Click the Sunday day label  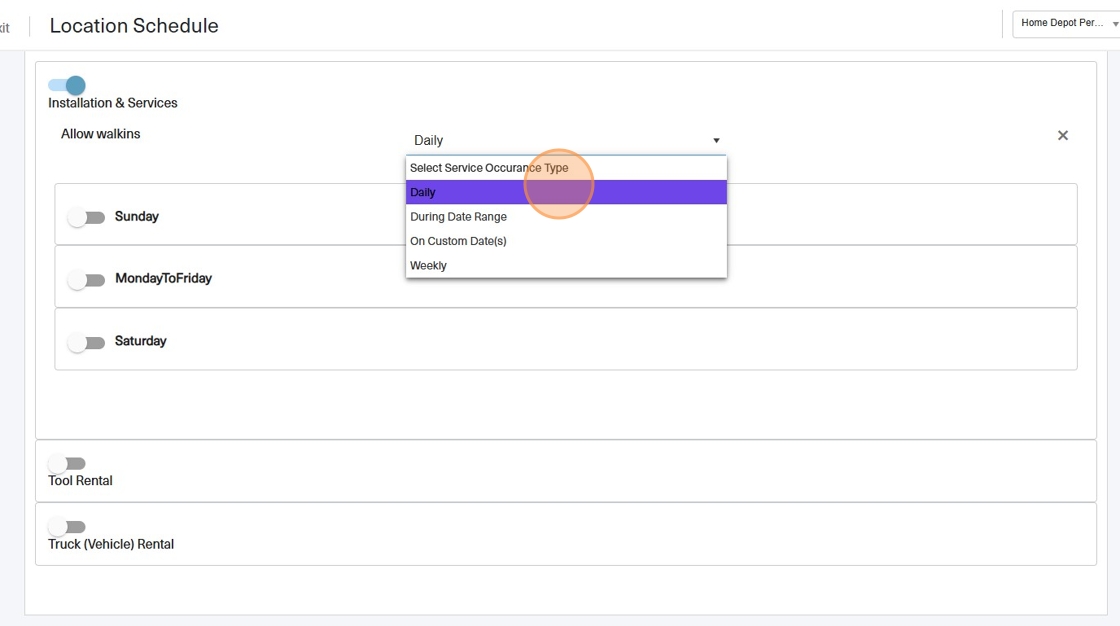click(x=136, y=217)
